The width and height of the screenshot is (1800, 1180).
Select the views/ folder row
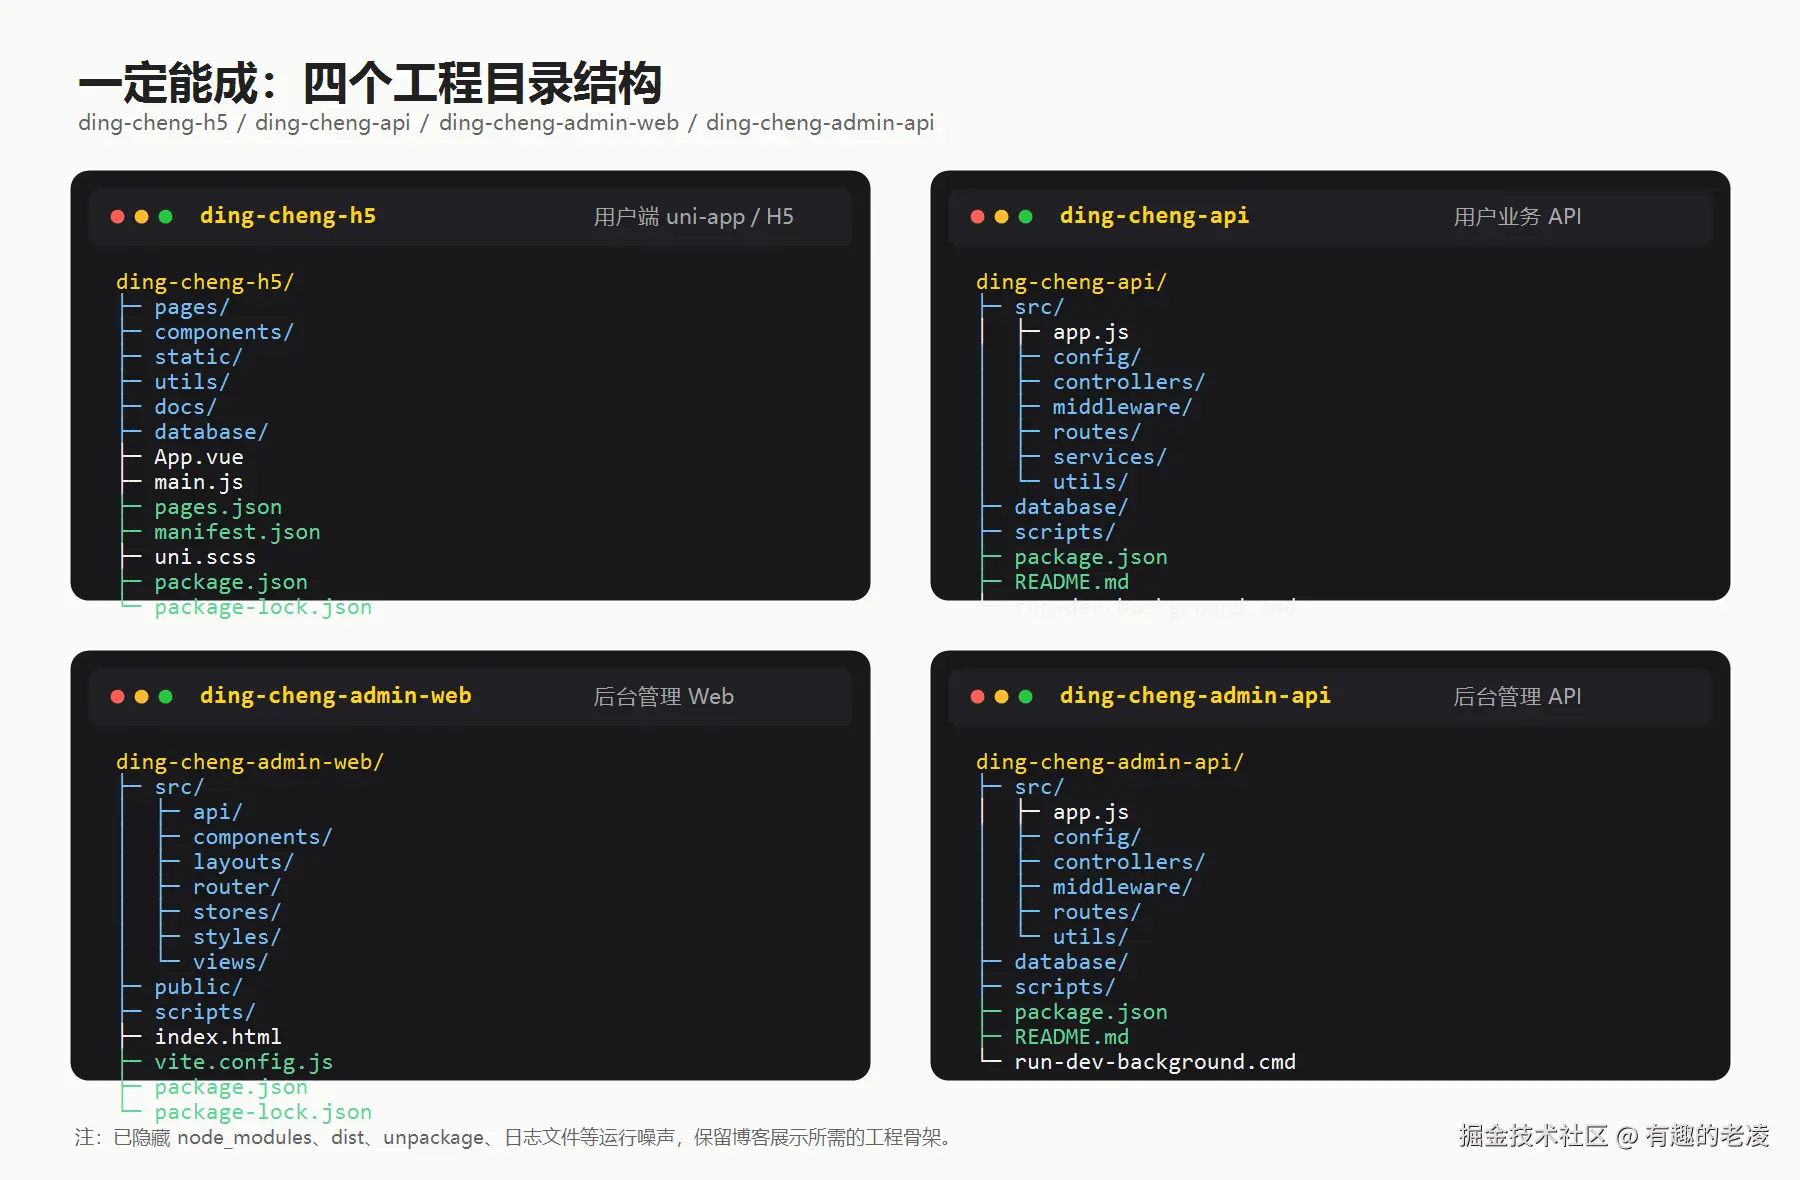[x=231, y=963]
